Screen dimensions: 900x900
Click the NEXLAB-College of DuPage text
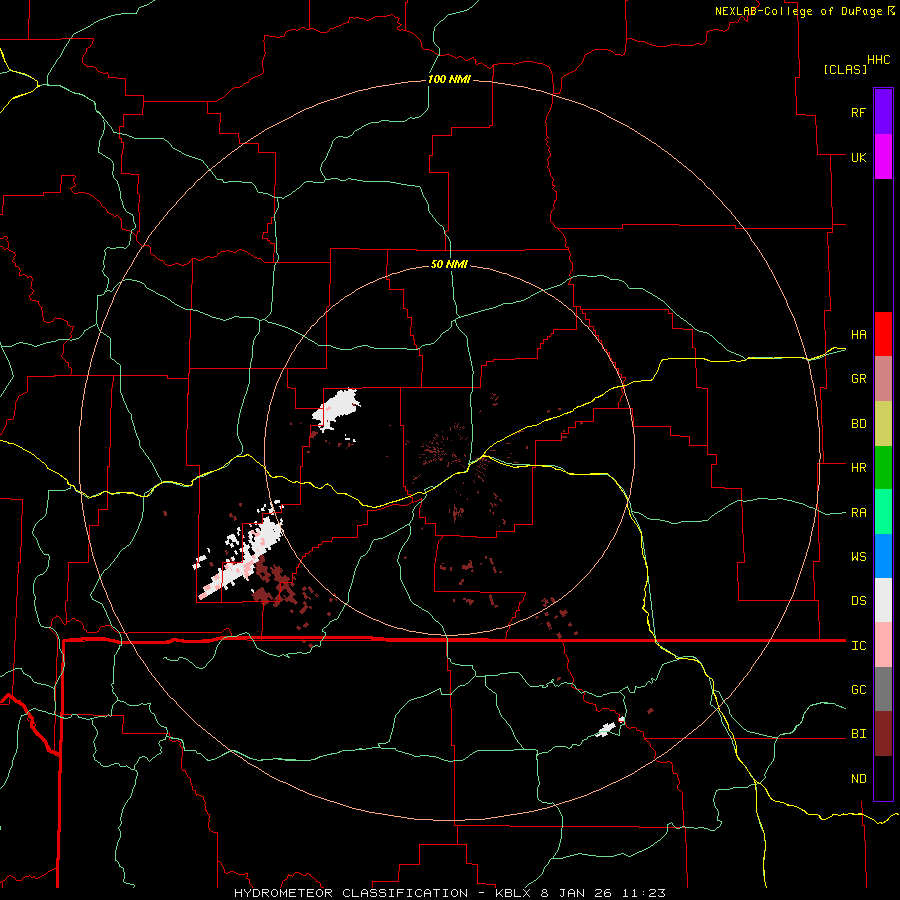(798, 11)
